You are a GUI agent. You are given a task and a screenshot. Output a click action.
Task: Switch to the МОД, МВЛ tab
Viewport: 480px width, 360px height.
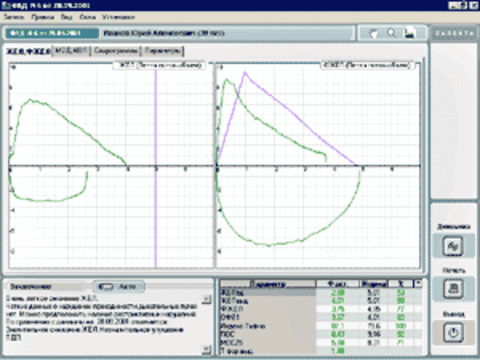click(x=72, y=51)
